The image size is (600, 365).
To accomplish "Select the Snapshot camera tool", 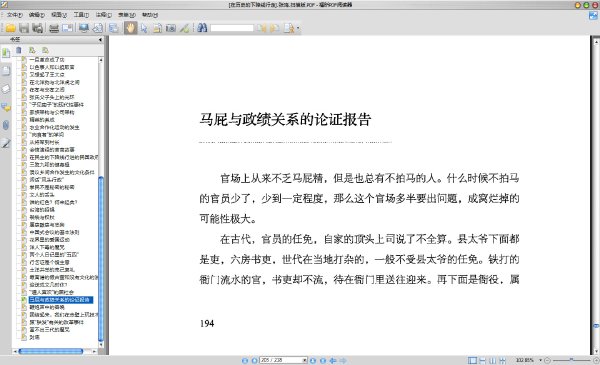I will 171,28.
